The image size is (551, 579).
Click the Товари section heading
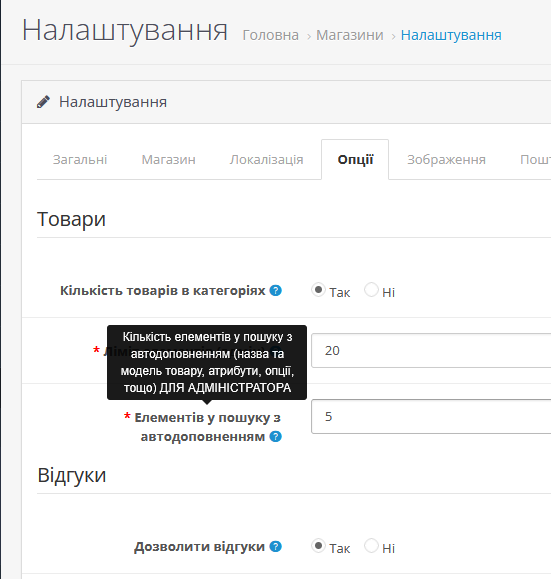click(71, 219)
